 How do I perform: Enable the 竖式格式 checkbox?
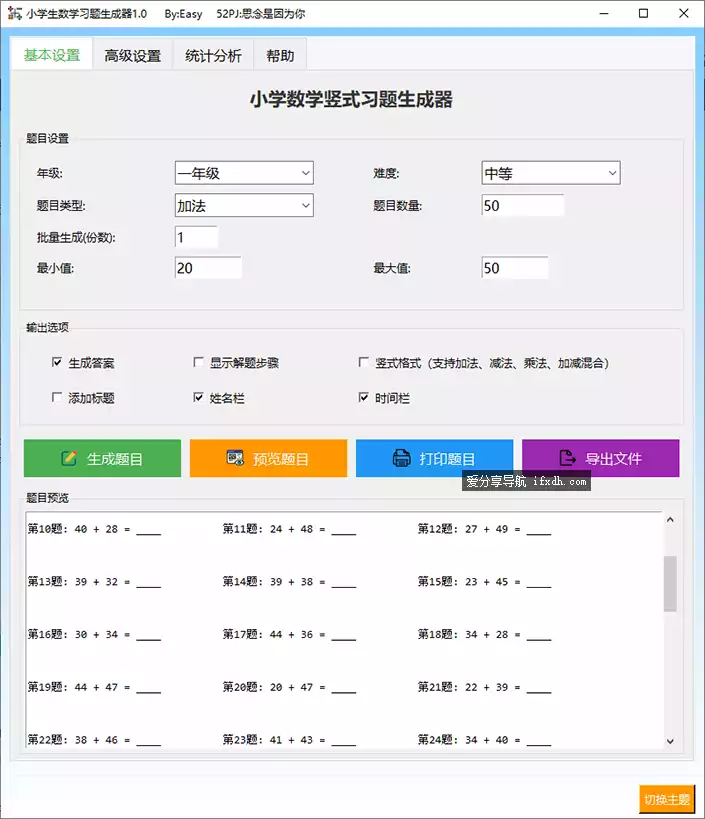point(363,362)
